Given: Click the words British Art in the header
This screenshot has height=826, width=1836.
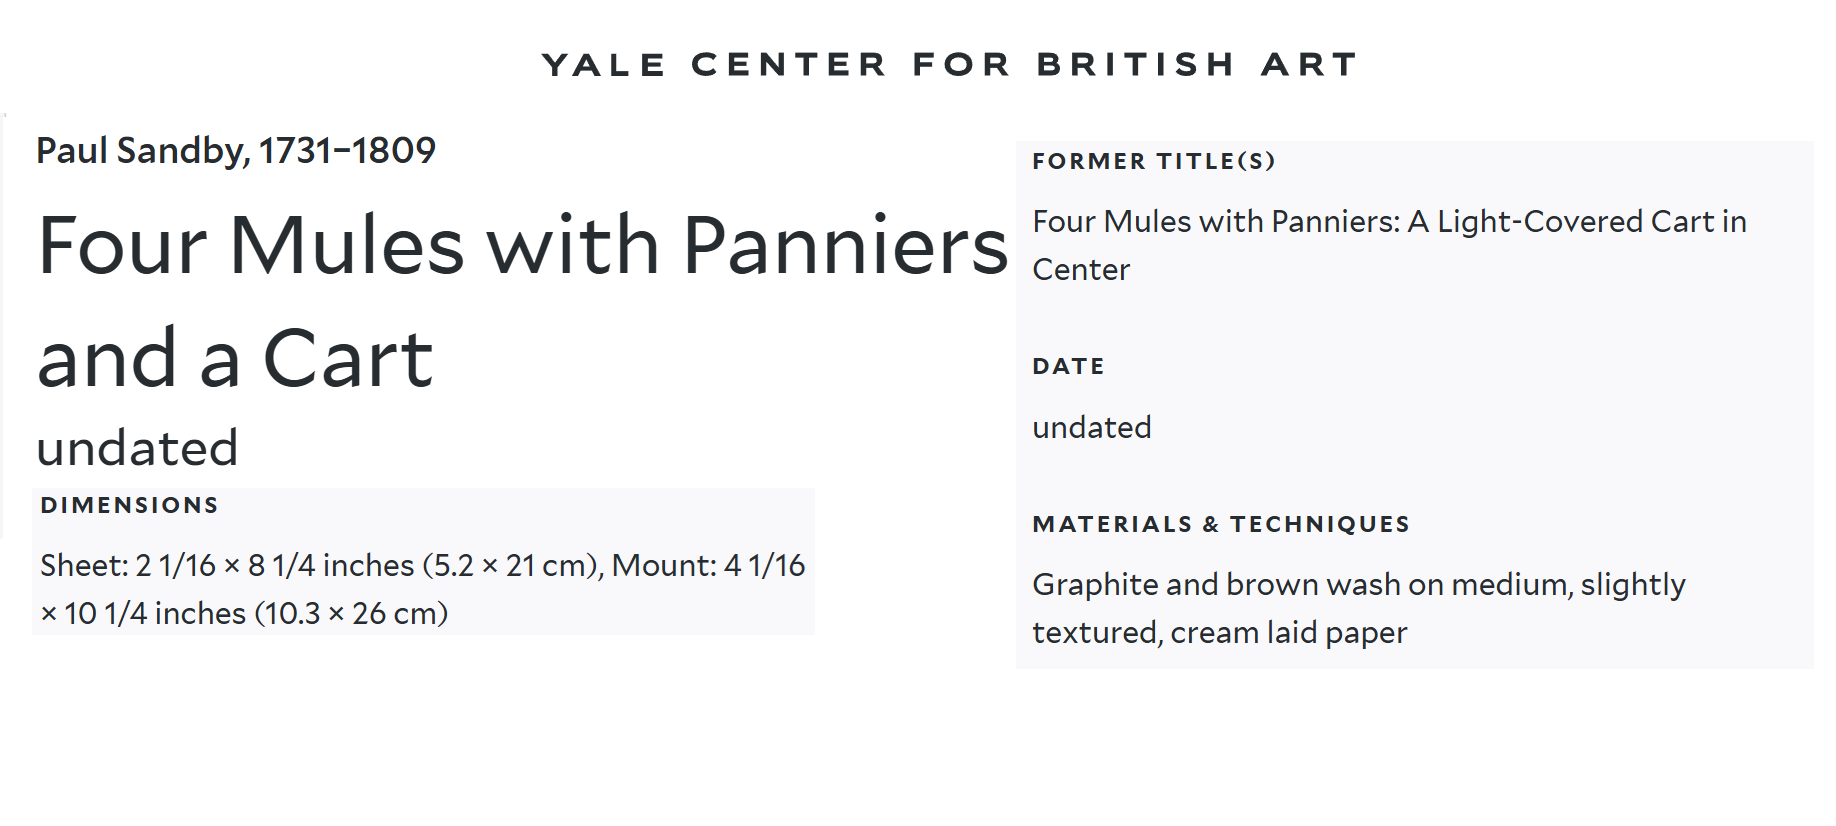Looking at the screenshot, I should coord(1197,65).
